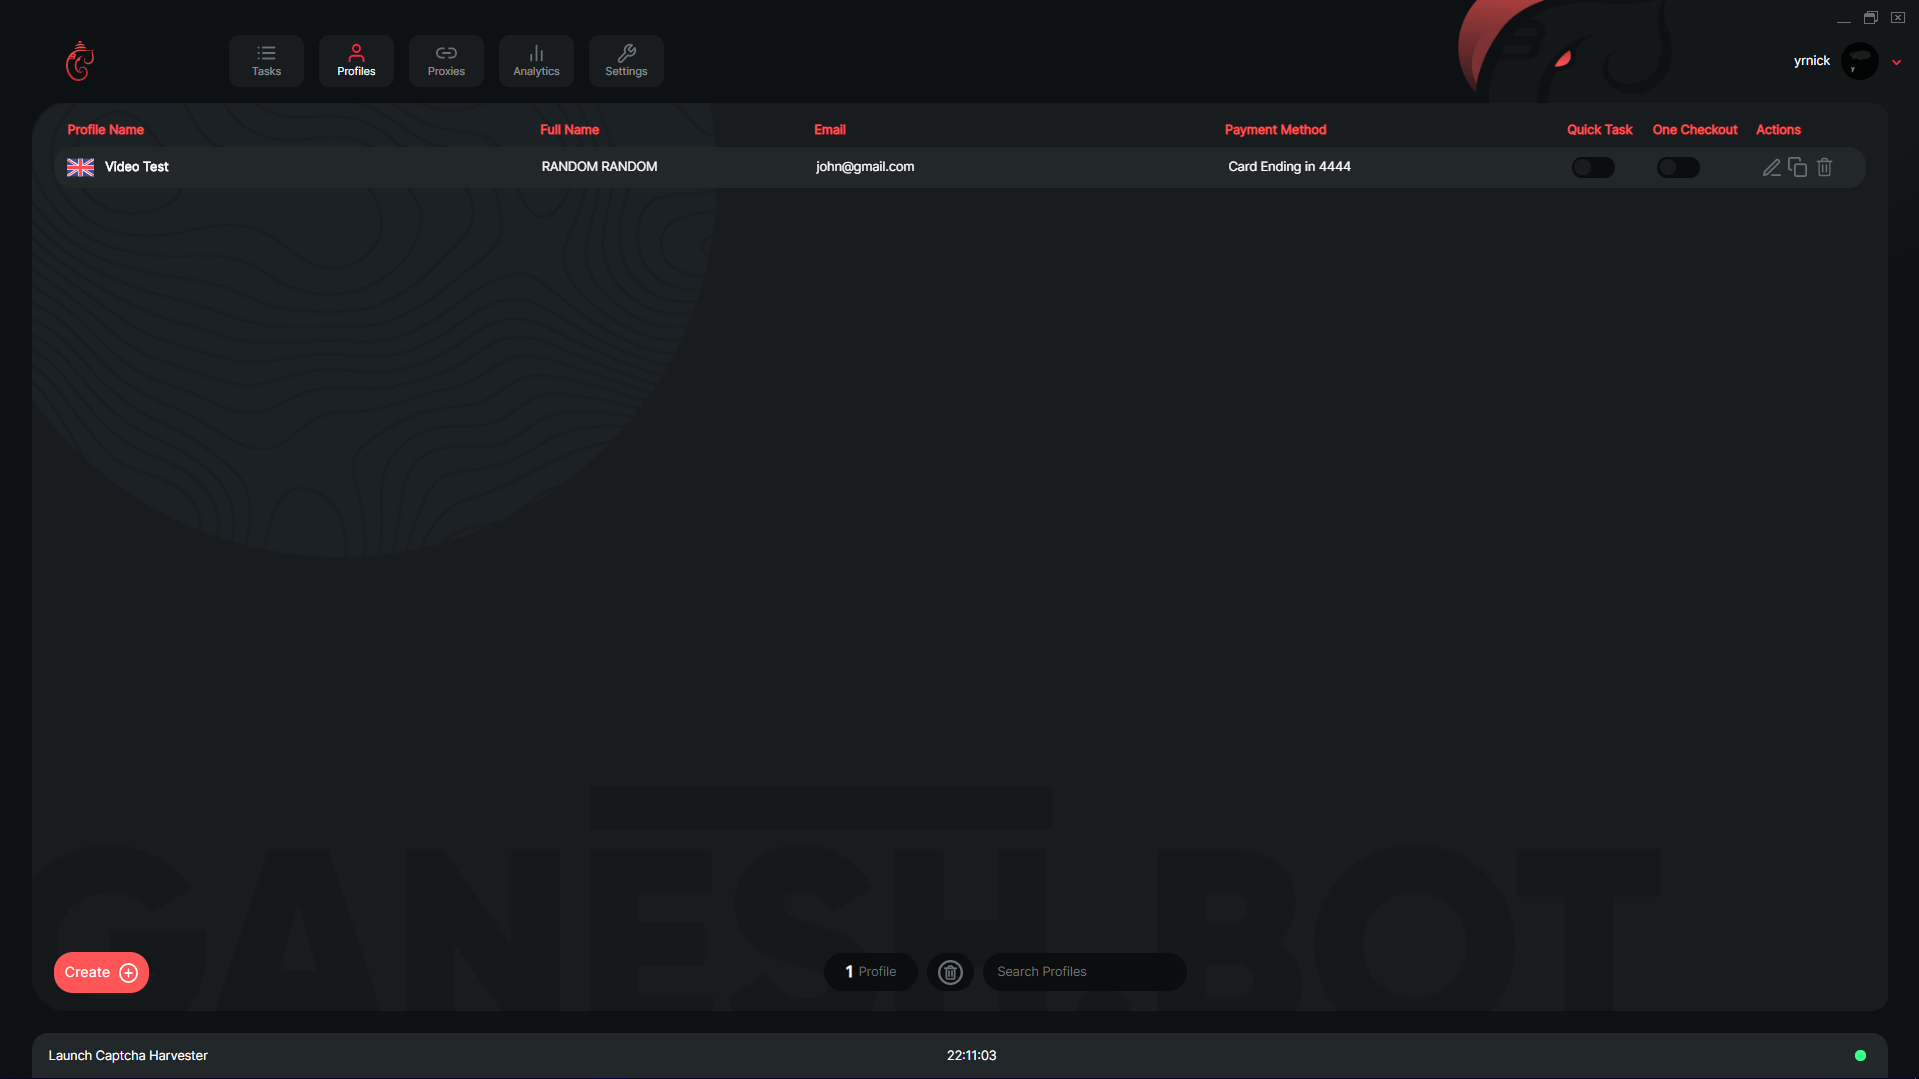Focus the Search Profiles field
This screenshot has height=1079, width=1919.
[1084, 972]
